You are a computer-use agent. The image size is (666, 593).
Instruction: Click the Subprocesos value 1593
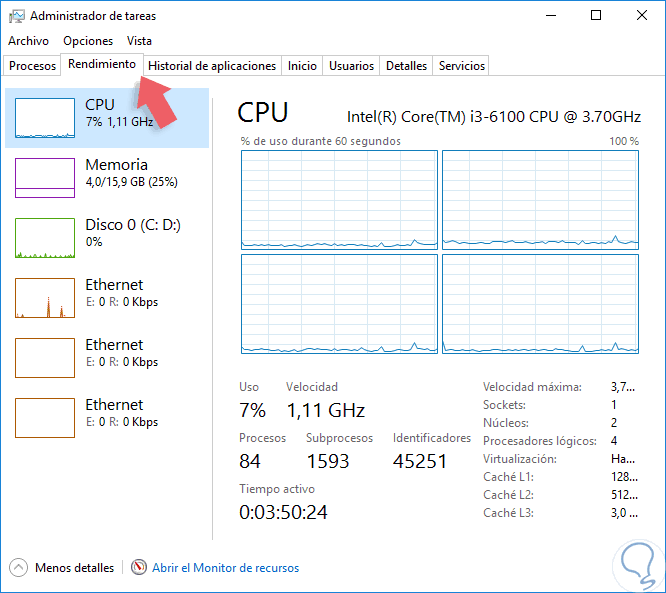(328, 461)
